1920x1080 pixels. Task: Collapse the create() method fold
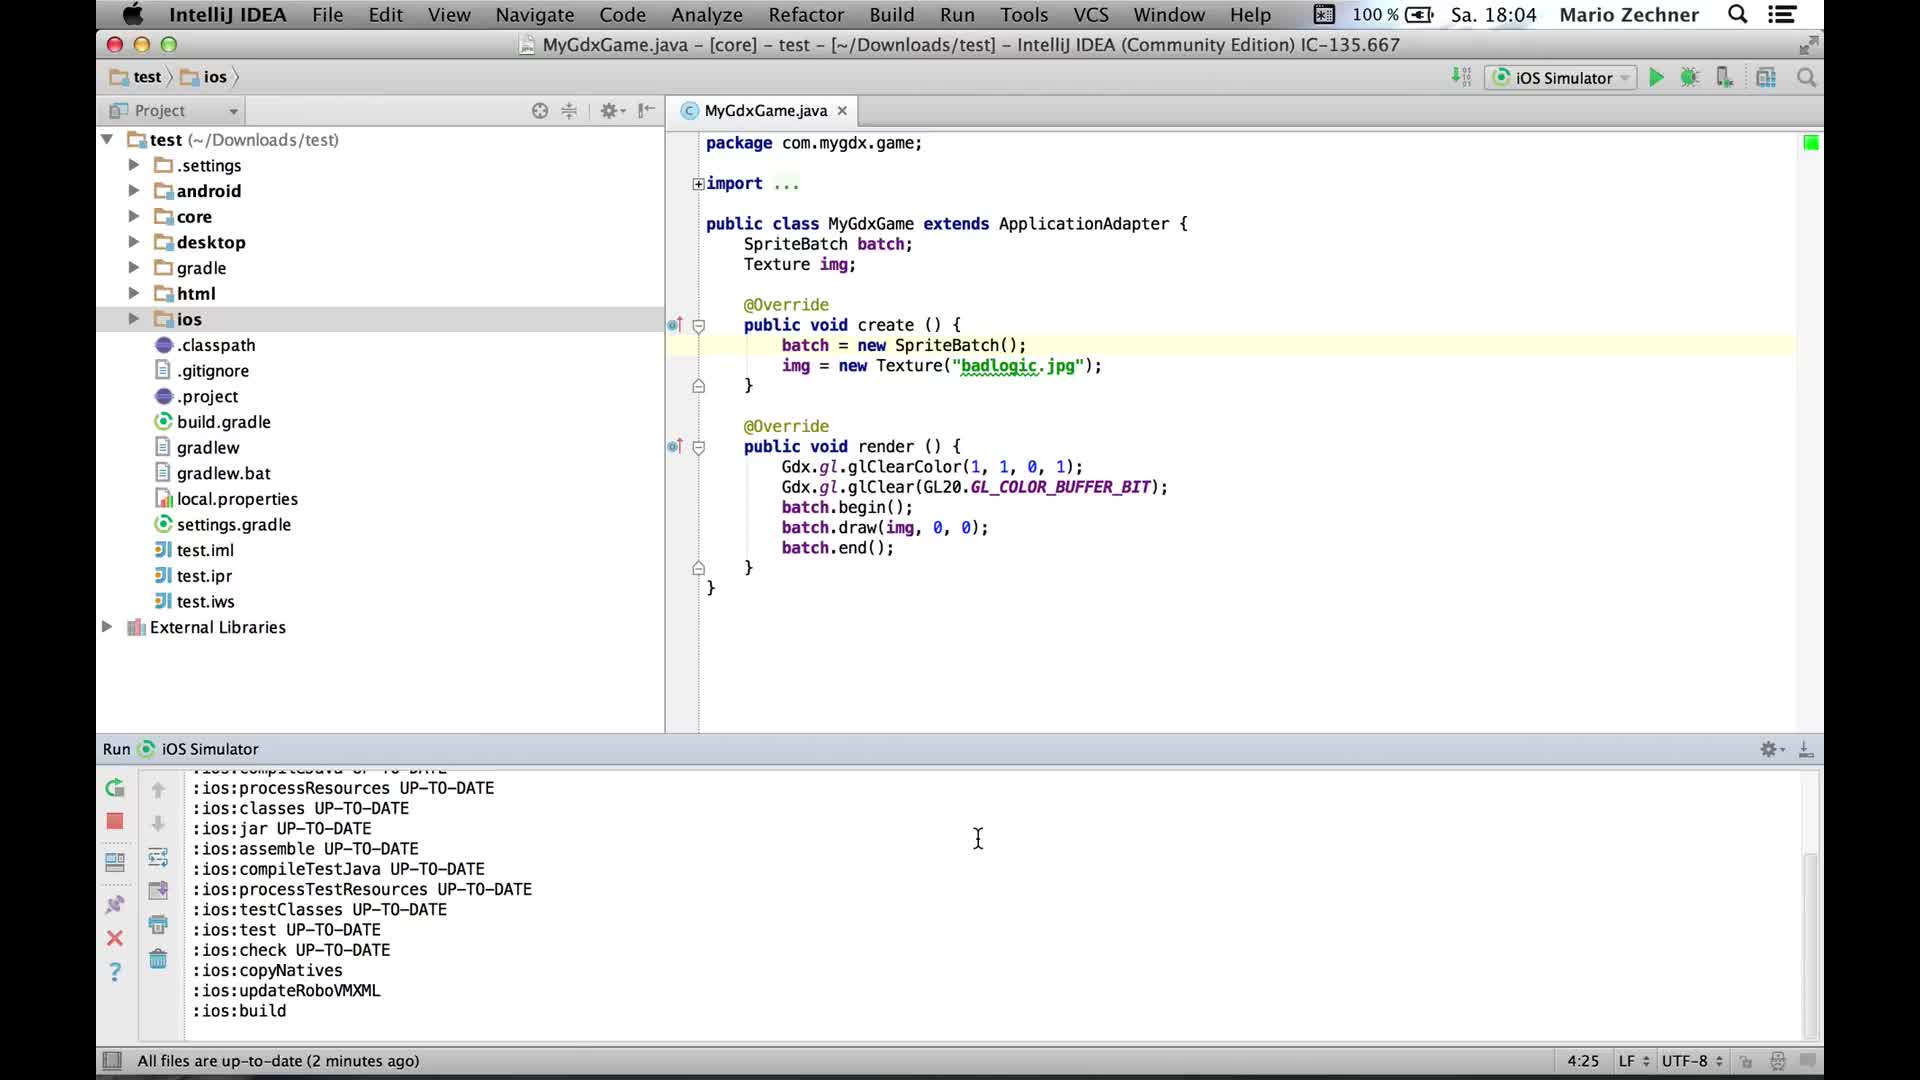tap(699, 326)
